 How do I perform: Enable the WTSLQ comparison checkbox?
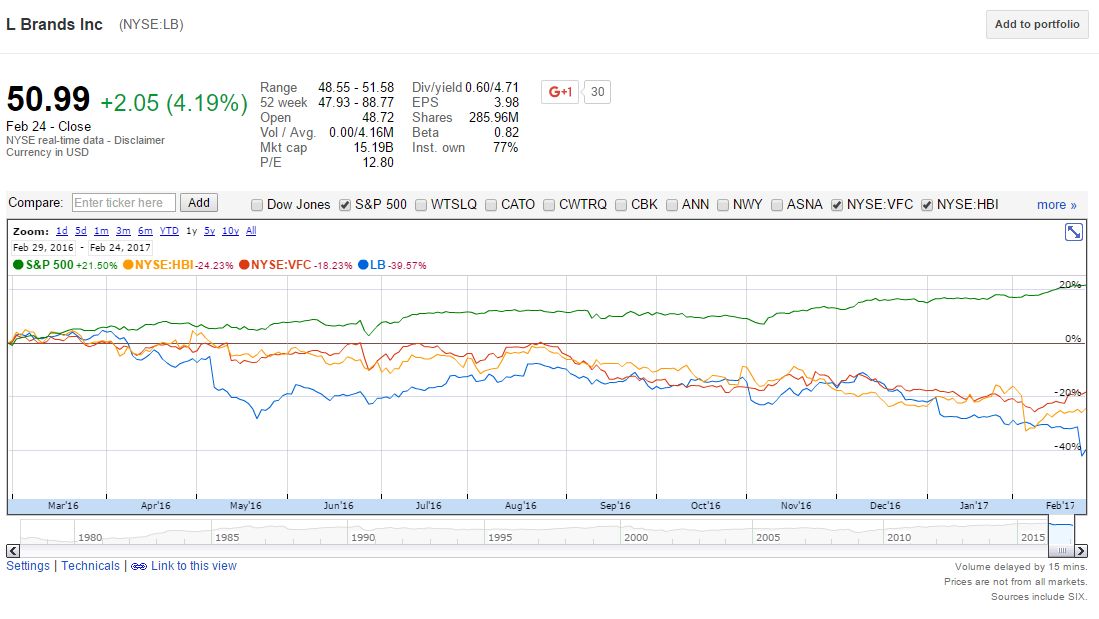pos(421,205)
